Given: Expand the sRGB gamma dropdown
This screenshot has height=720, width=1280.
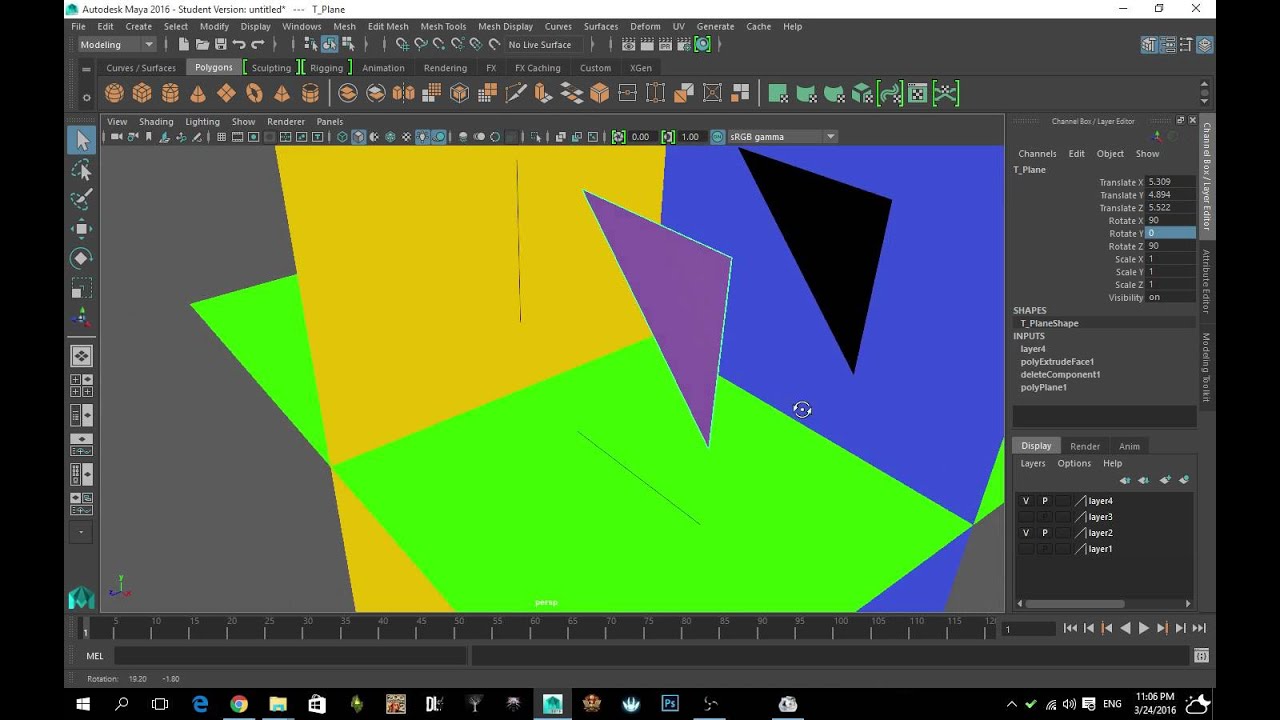Looking at the screenshot, I should pyautogui.click(x=830, y=137).
